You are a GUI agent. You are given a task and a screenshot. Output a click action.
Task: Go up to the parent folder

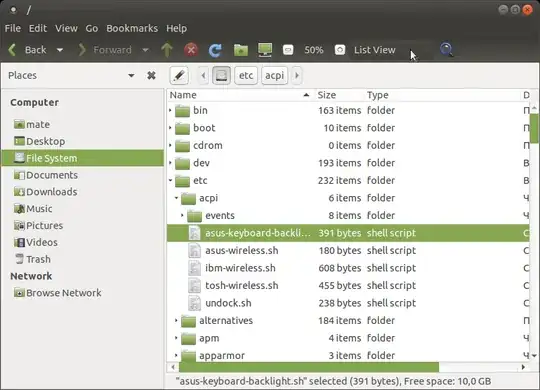167,50
